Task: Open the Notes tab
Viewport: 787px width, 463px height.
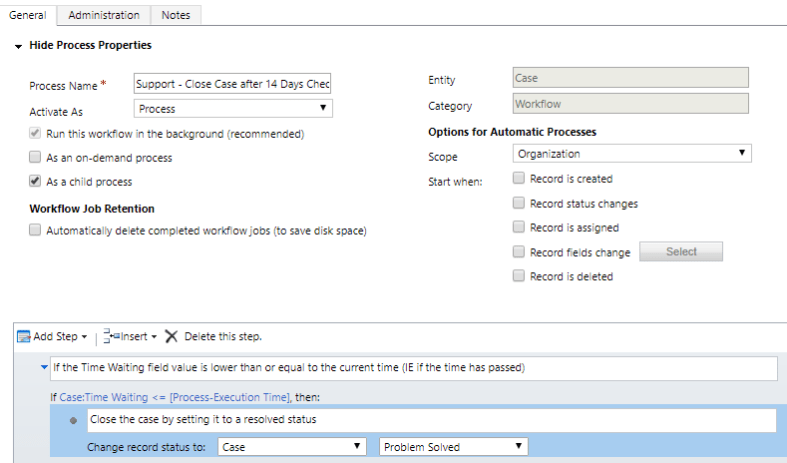Action: [177, 15]
